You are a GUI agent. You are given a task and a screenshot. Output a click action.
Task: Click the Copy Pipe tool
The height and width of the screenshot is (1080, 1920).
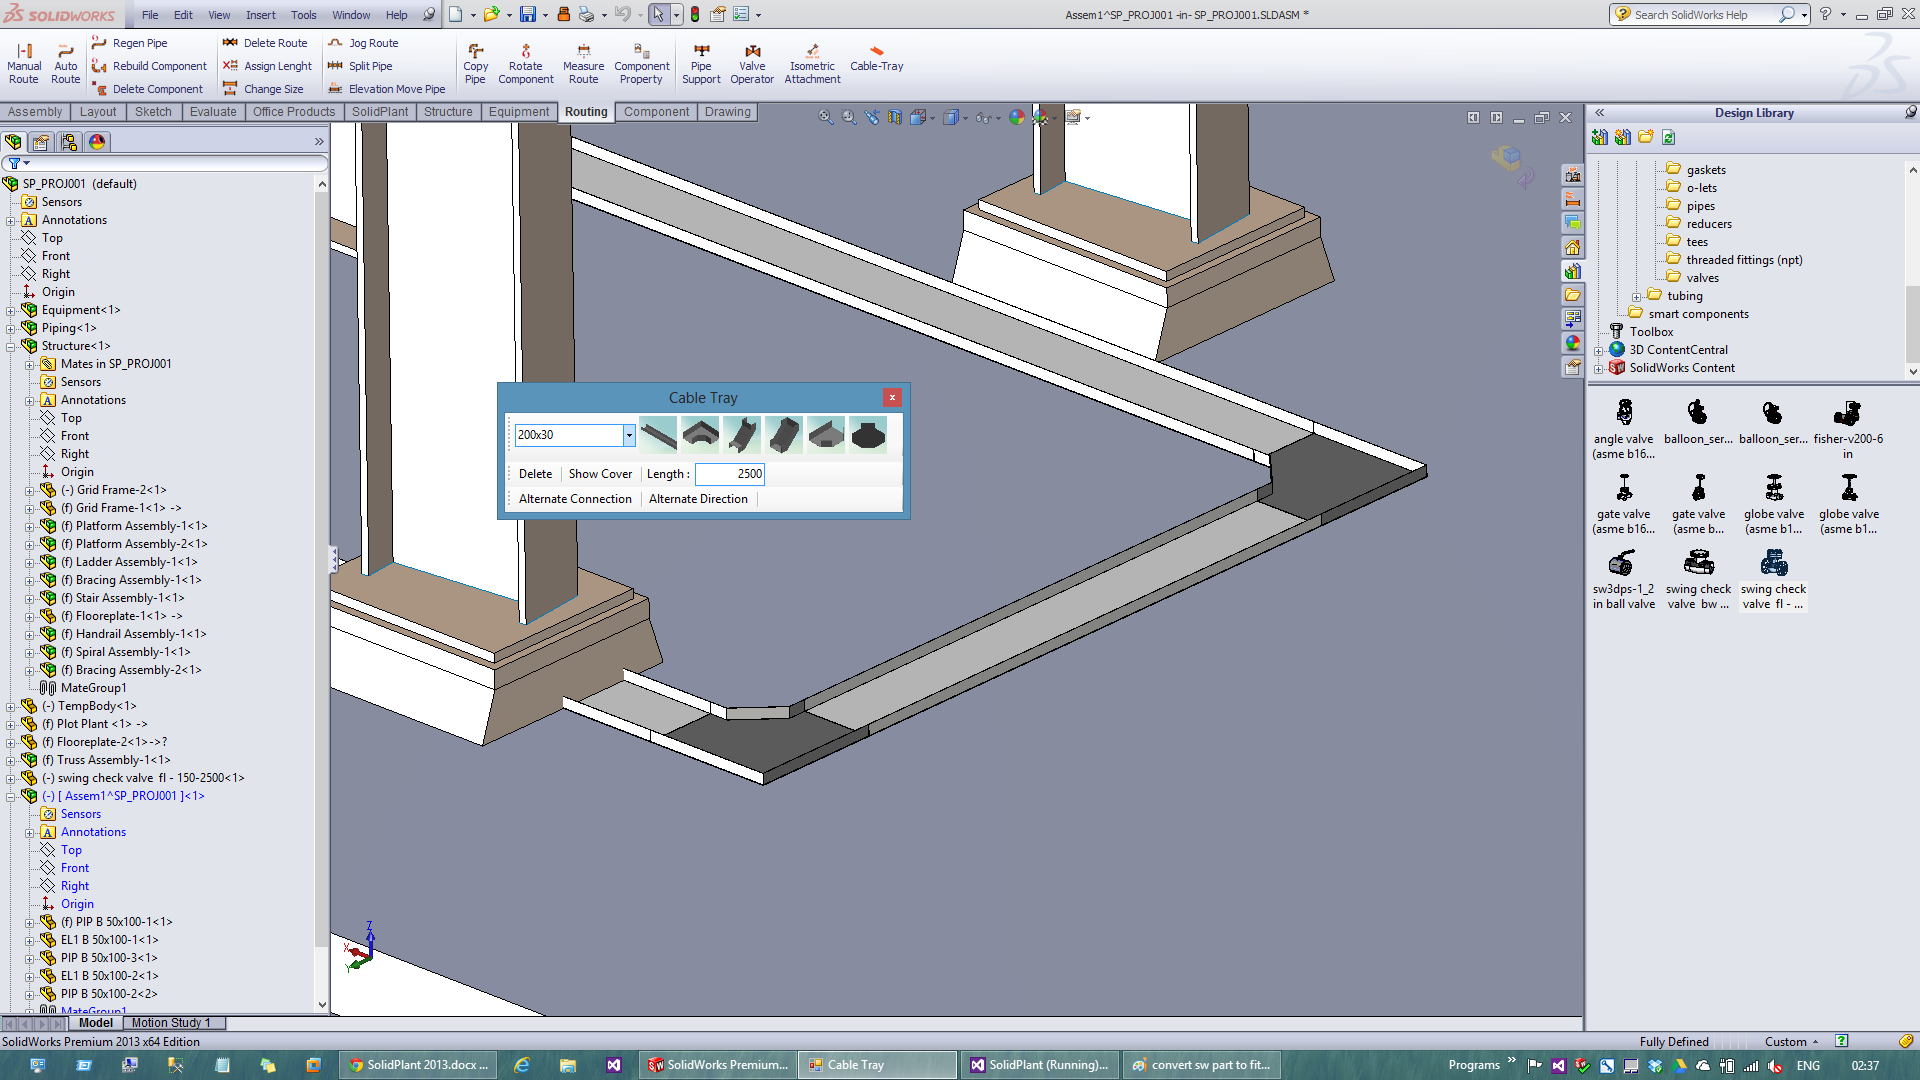click(475, 64)
